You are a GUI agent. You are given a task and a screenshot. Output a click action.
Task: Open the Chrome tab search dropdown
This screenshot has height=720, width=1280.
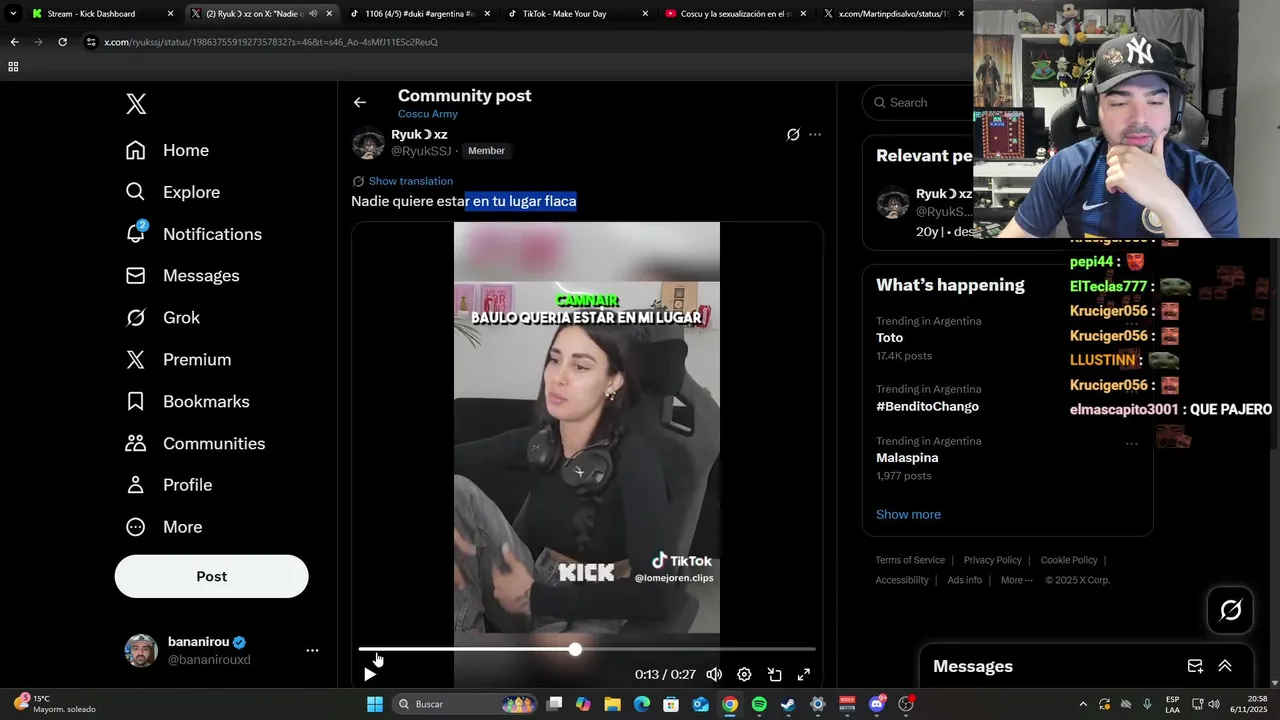[x=13, y=14]
